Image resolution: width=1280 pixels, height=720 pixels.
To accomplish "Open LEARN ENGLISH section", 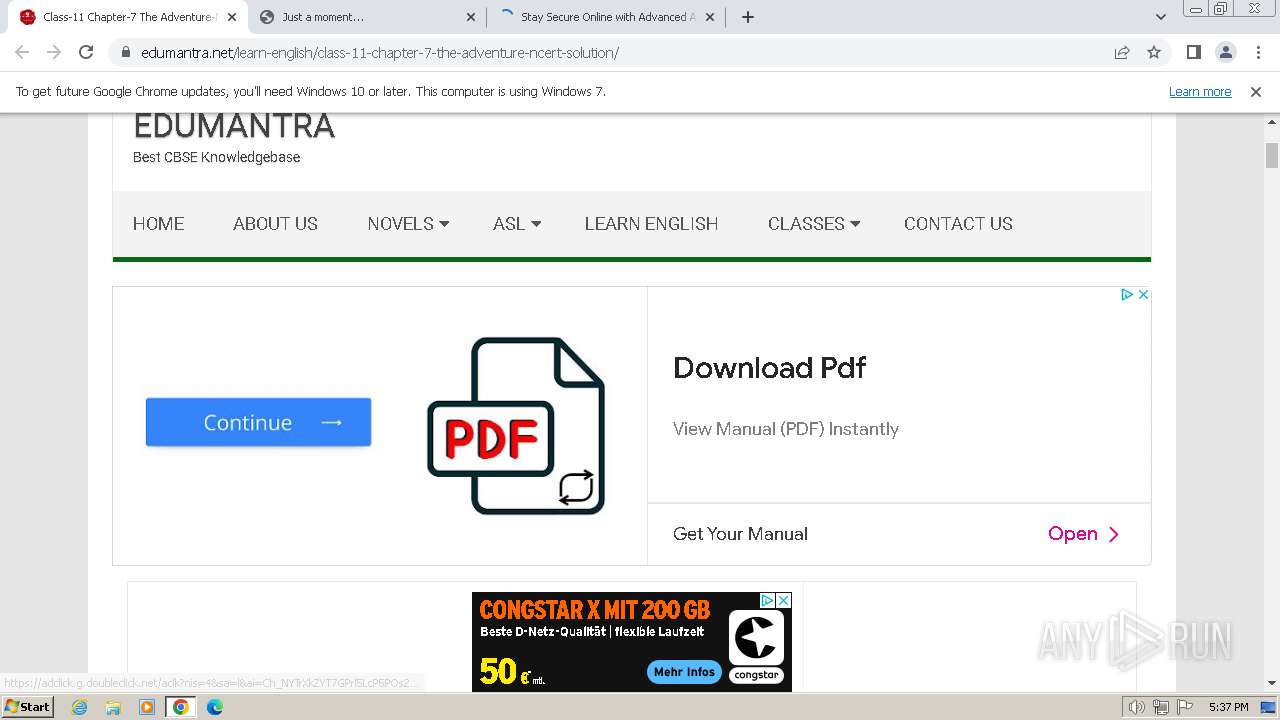I will (651, 224).
